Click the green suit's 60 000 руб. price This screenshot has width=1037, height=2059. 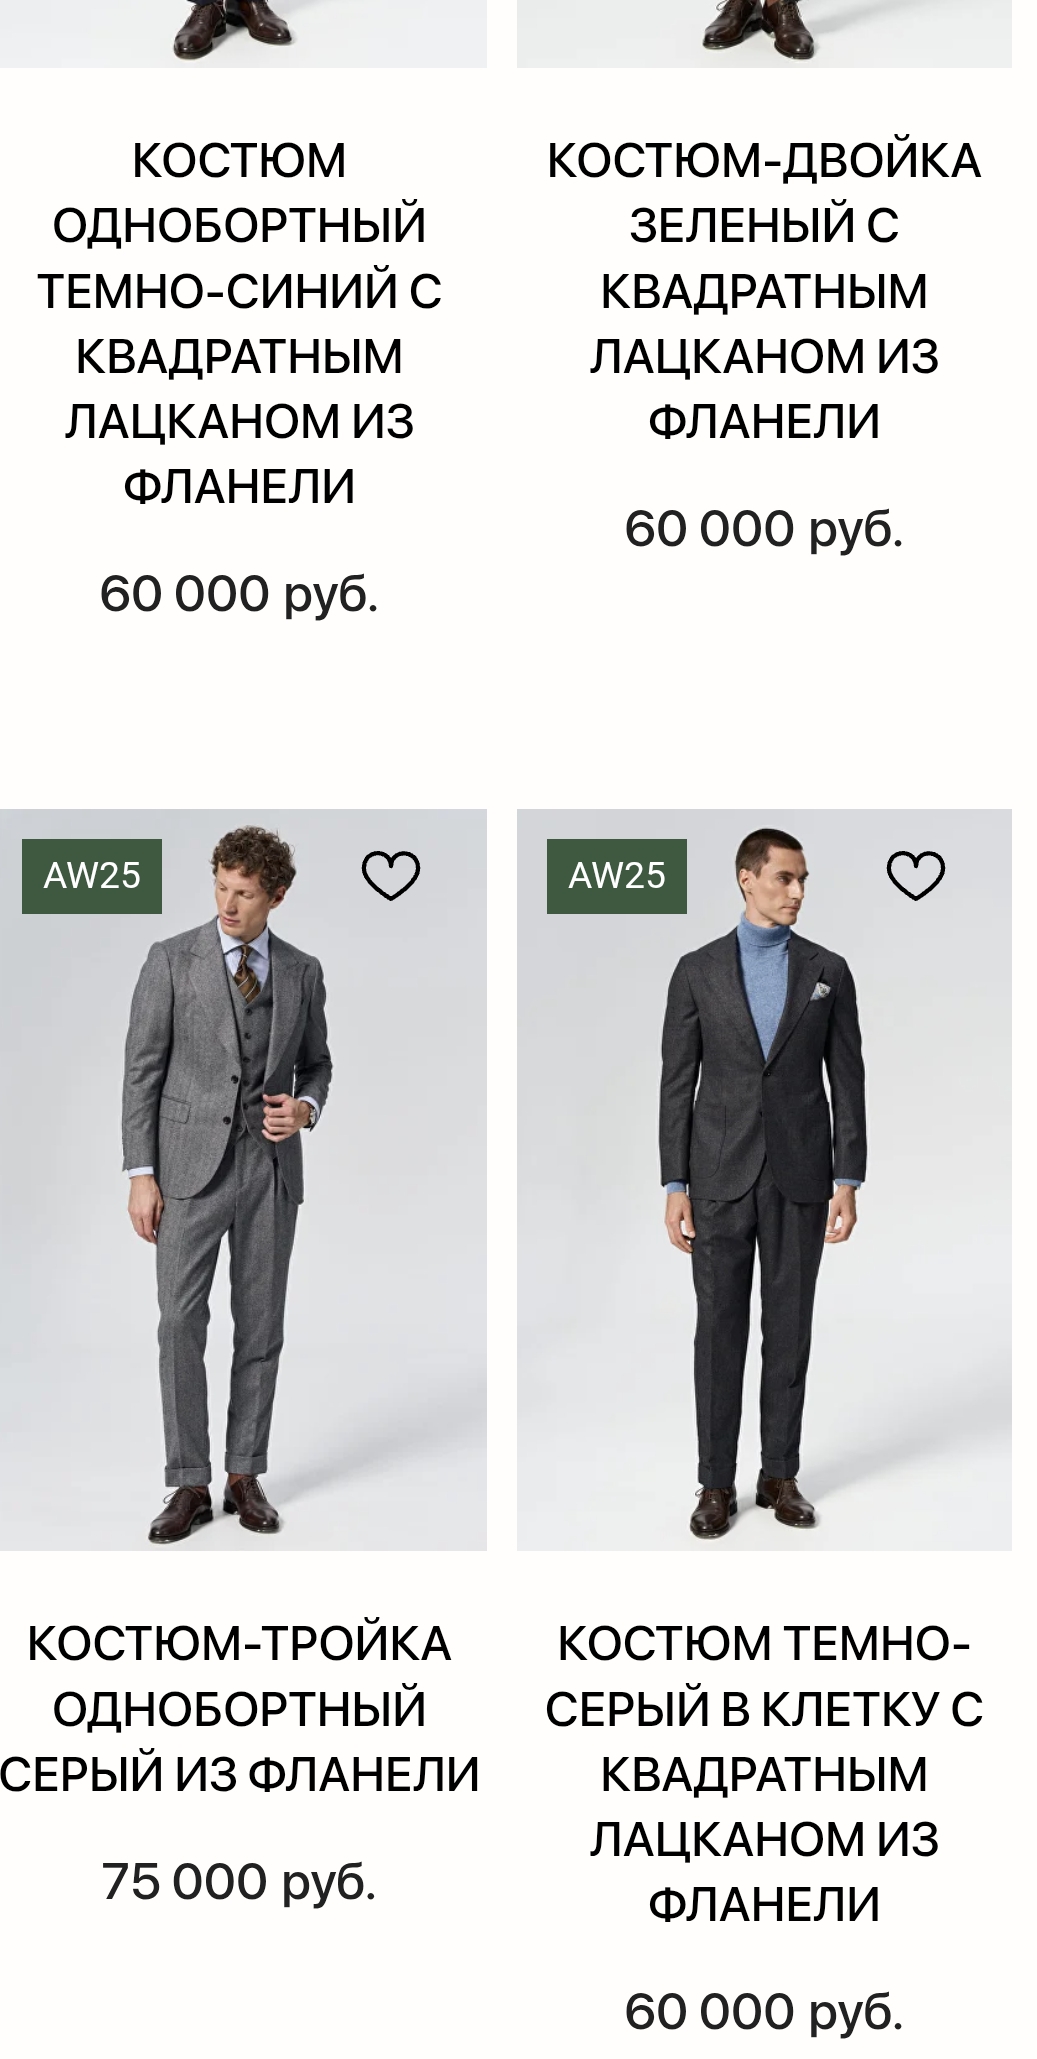(x=764, y=529)
